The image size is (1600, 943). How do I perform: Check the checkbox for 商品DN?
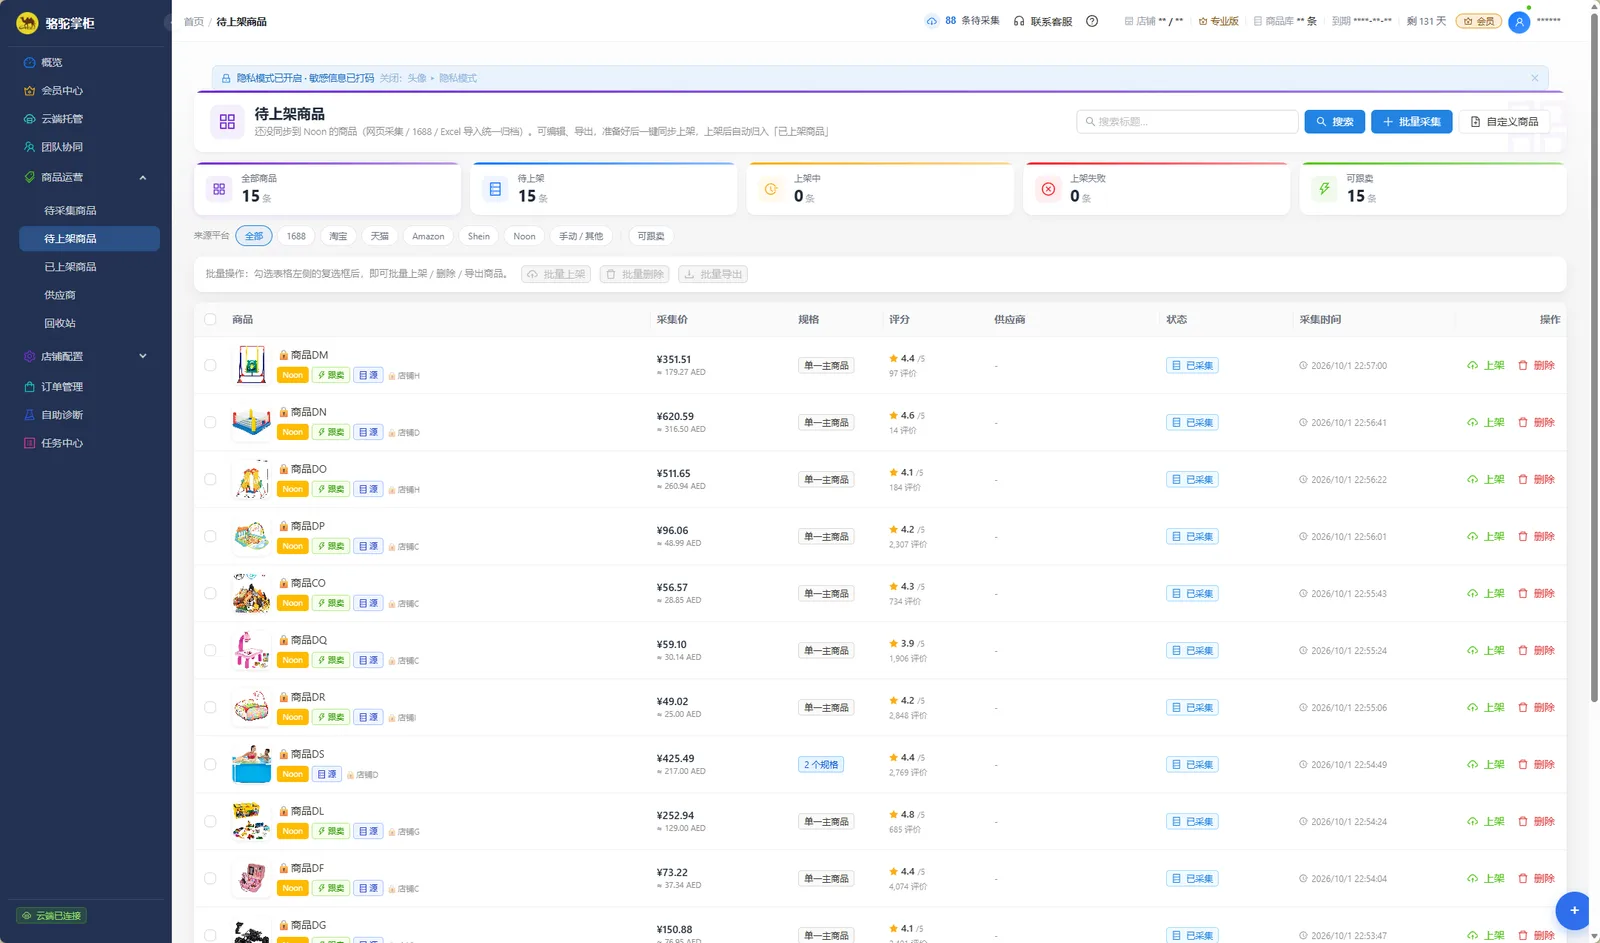point(210,422)
